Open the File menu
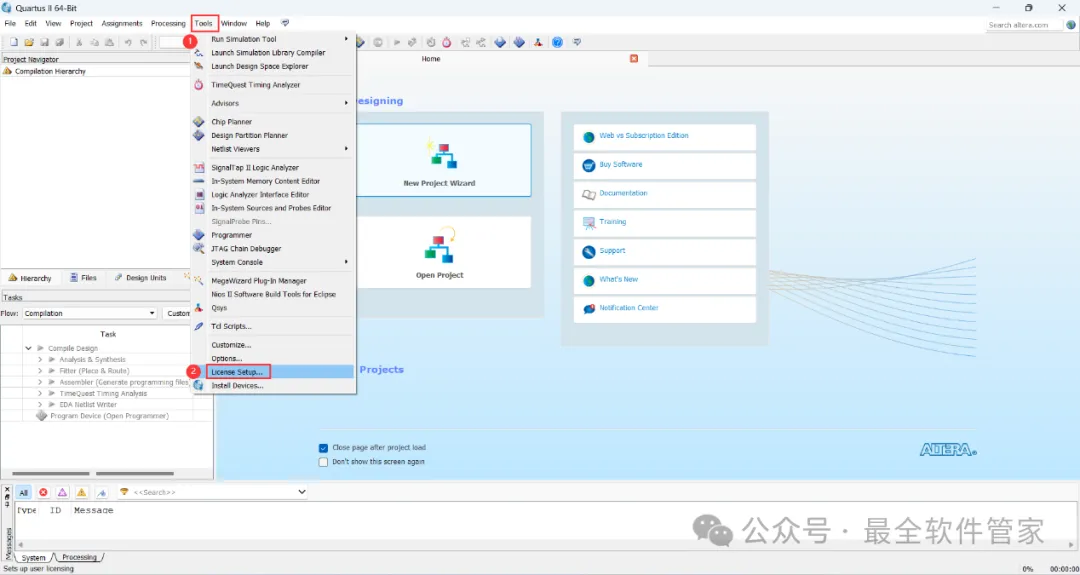This screenshot has width=1080, height=575. [10, 23]
